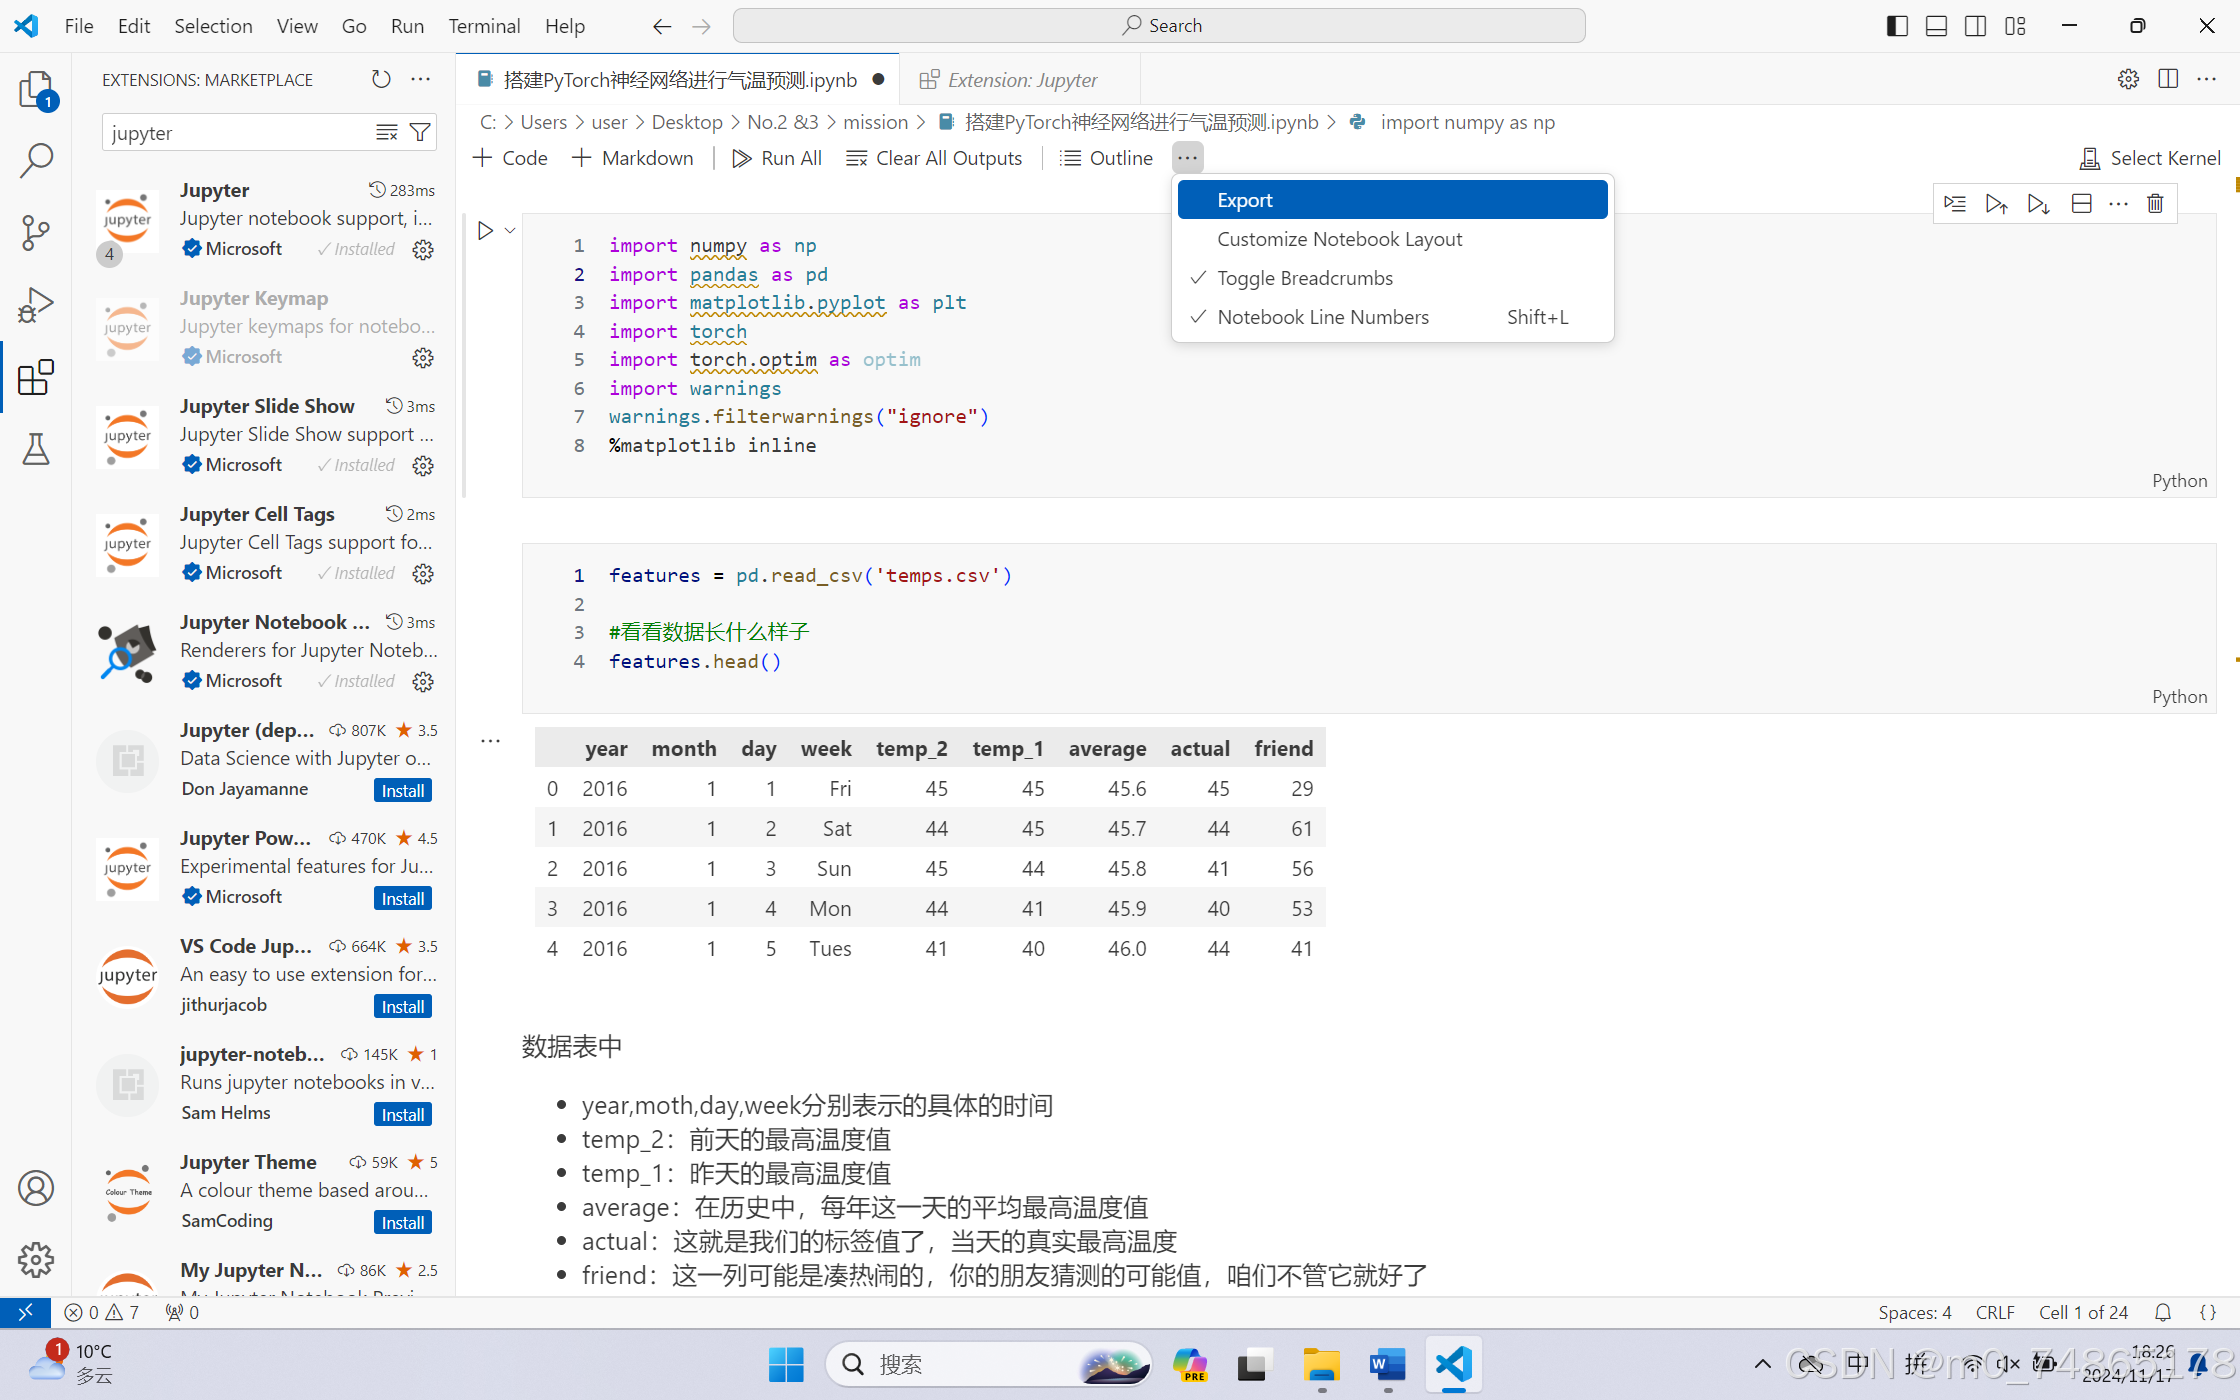Screen dimensions: 2240x1400
Task: Toggle the primary sidebar visibility
Action: 1896,25
